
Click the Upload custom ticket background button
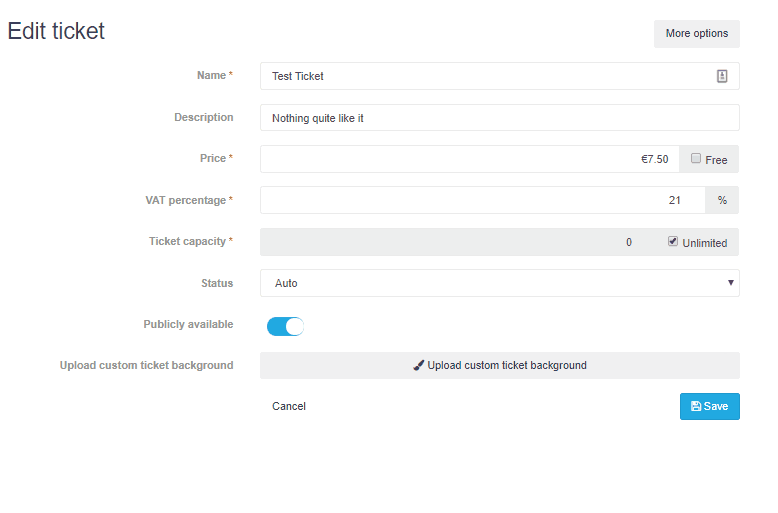click(500, 366)
